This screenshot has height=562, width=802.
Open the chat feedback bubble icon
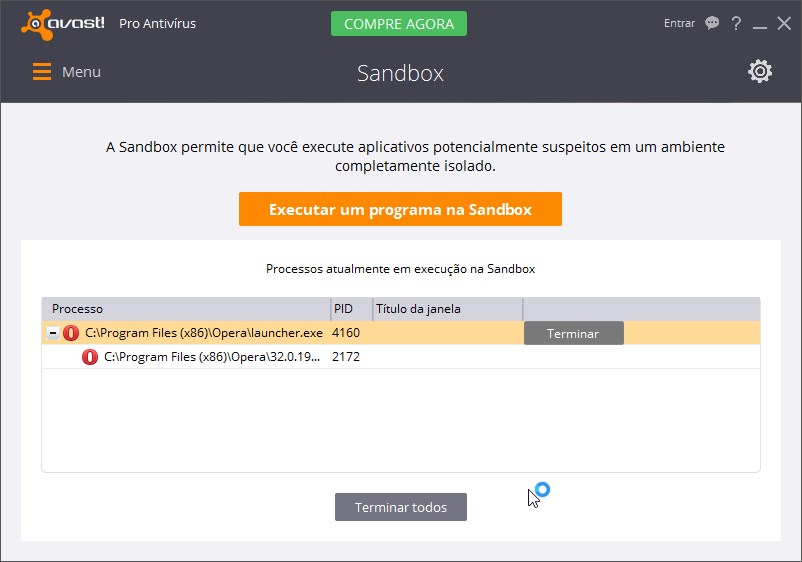[712, 23]
